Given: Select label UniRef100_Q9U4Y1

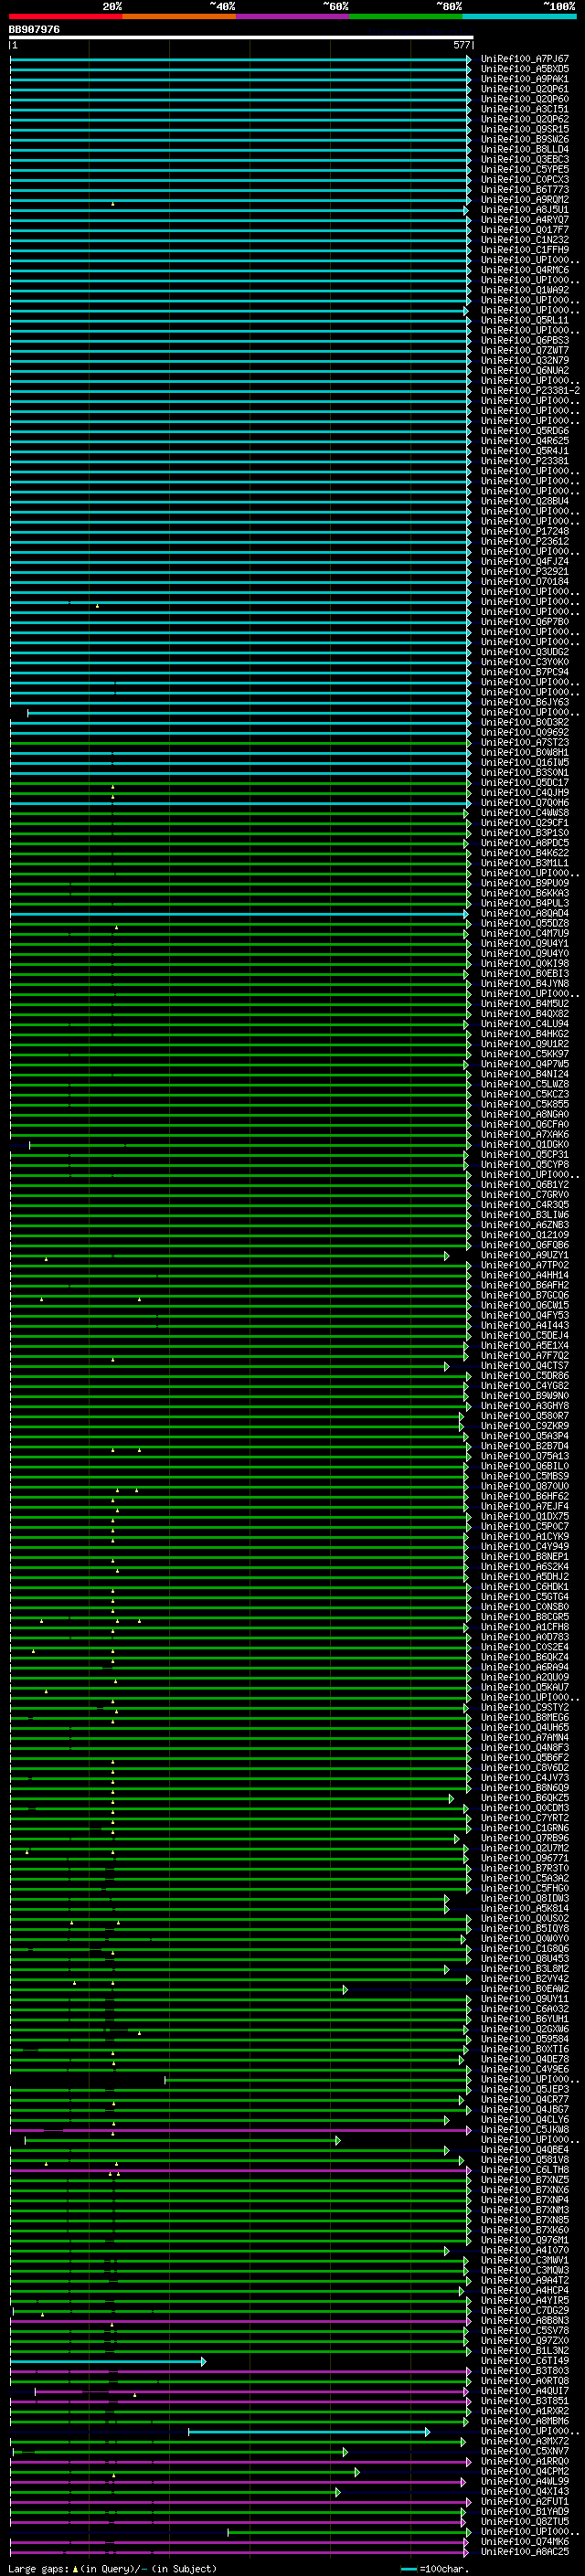Looking at the screenshot, I should (524, 943).
